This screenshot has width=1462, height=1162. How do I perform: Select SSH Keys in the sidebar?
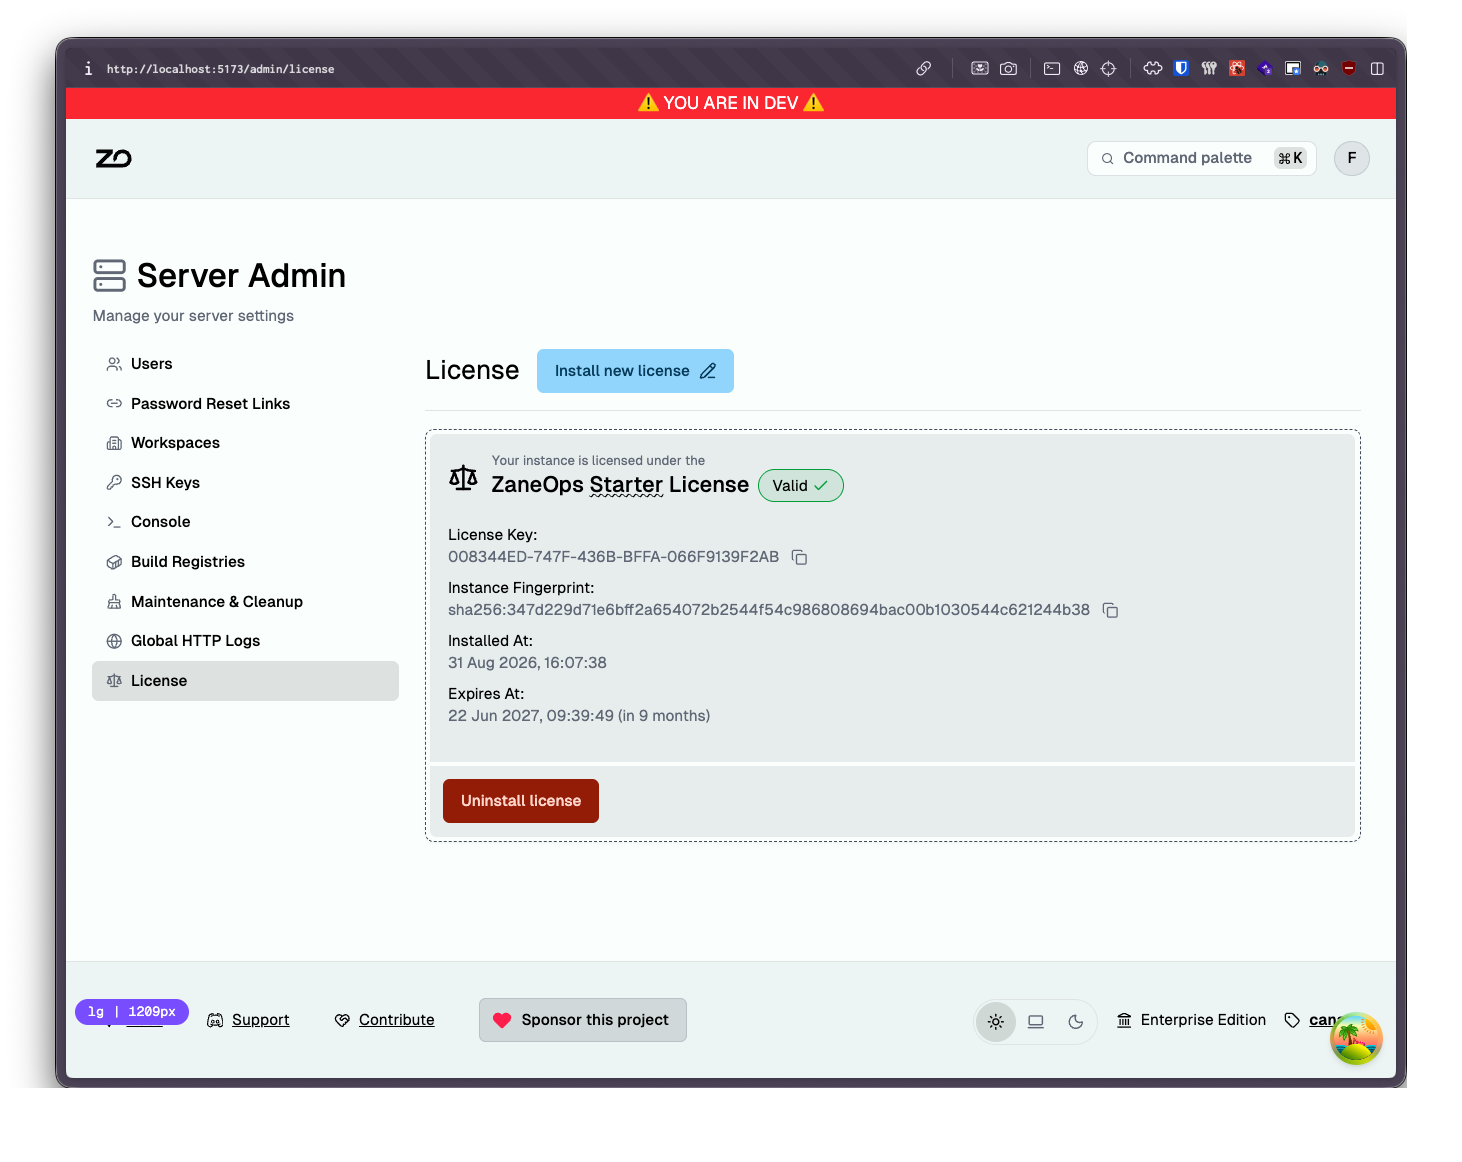tap(245, 483)
